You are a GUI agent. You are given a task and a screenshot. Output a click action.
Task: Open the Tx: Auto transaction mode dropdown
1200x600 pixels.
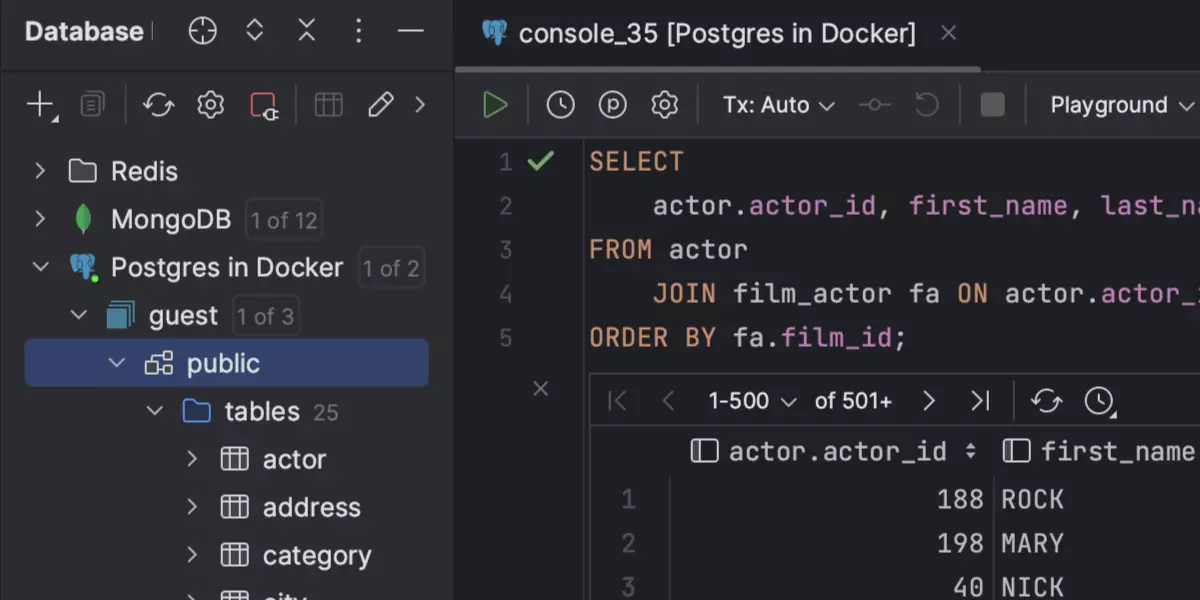778,105
